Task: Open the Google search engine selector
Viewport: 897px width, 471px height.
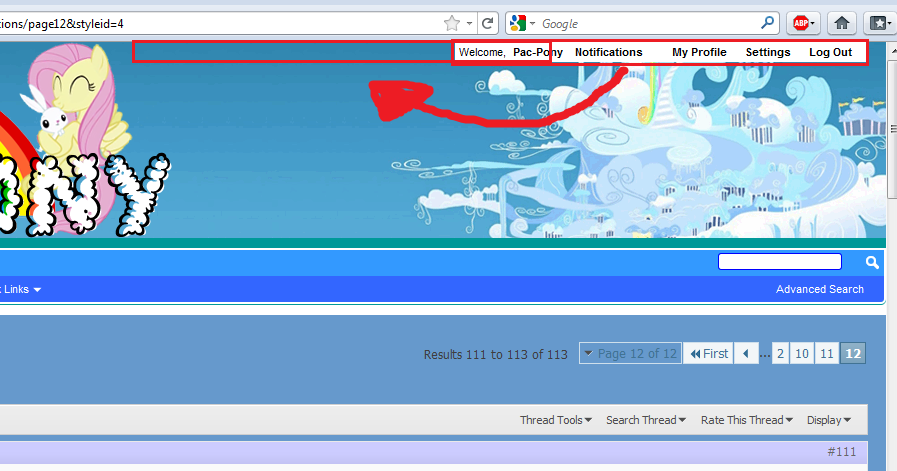Action: click(522, 23)
